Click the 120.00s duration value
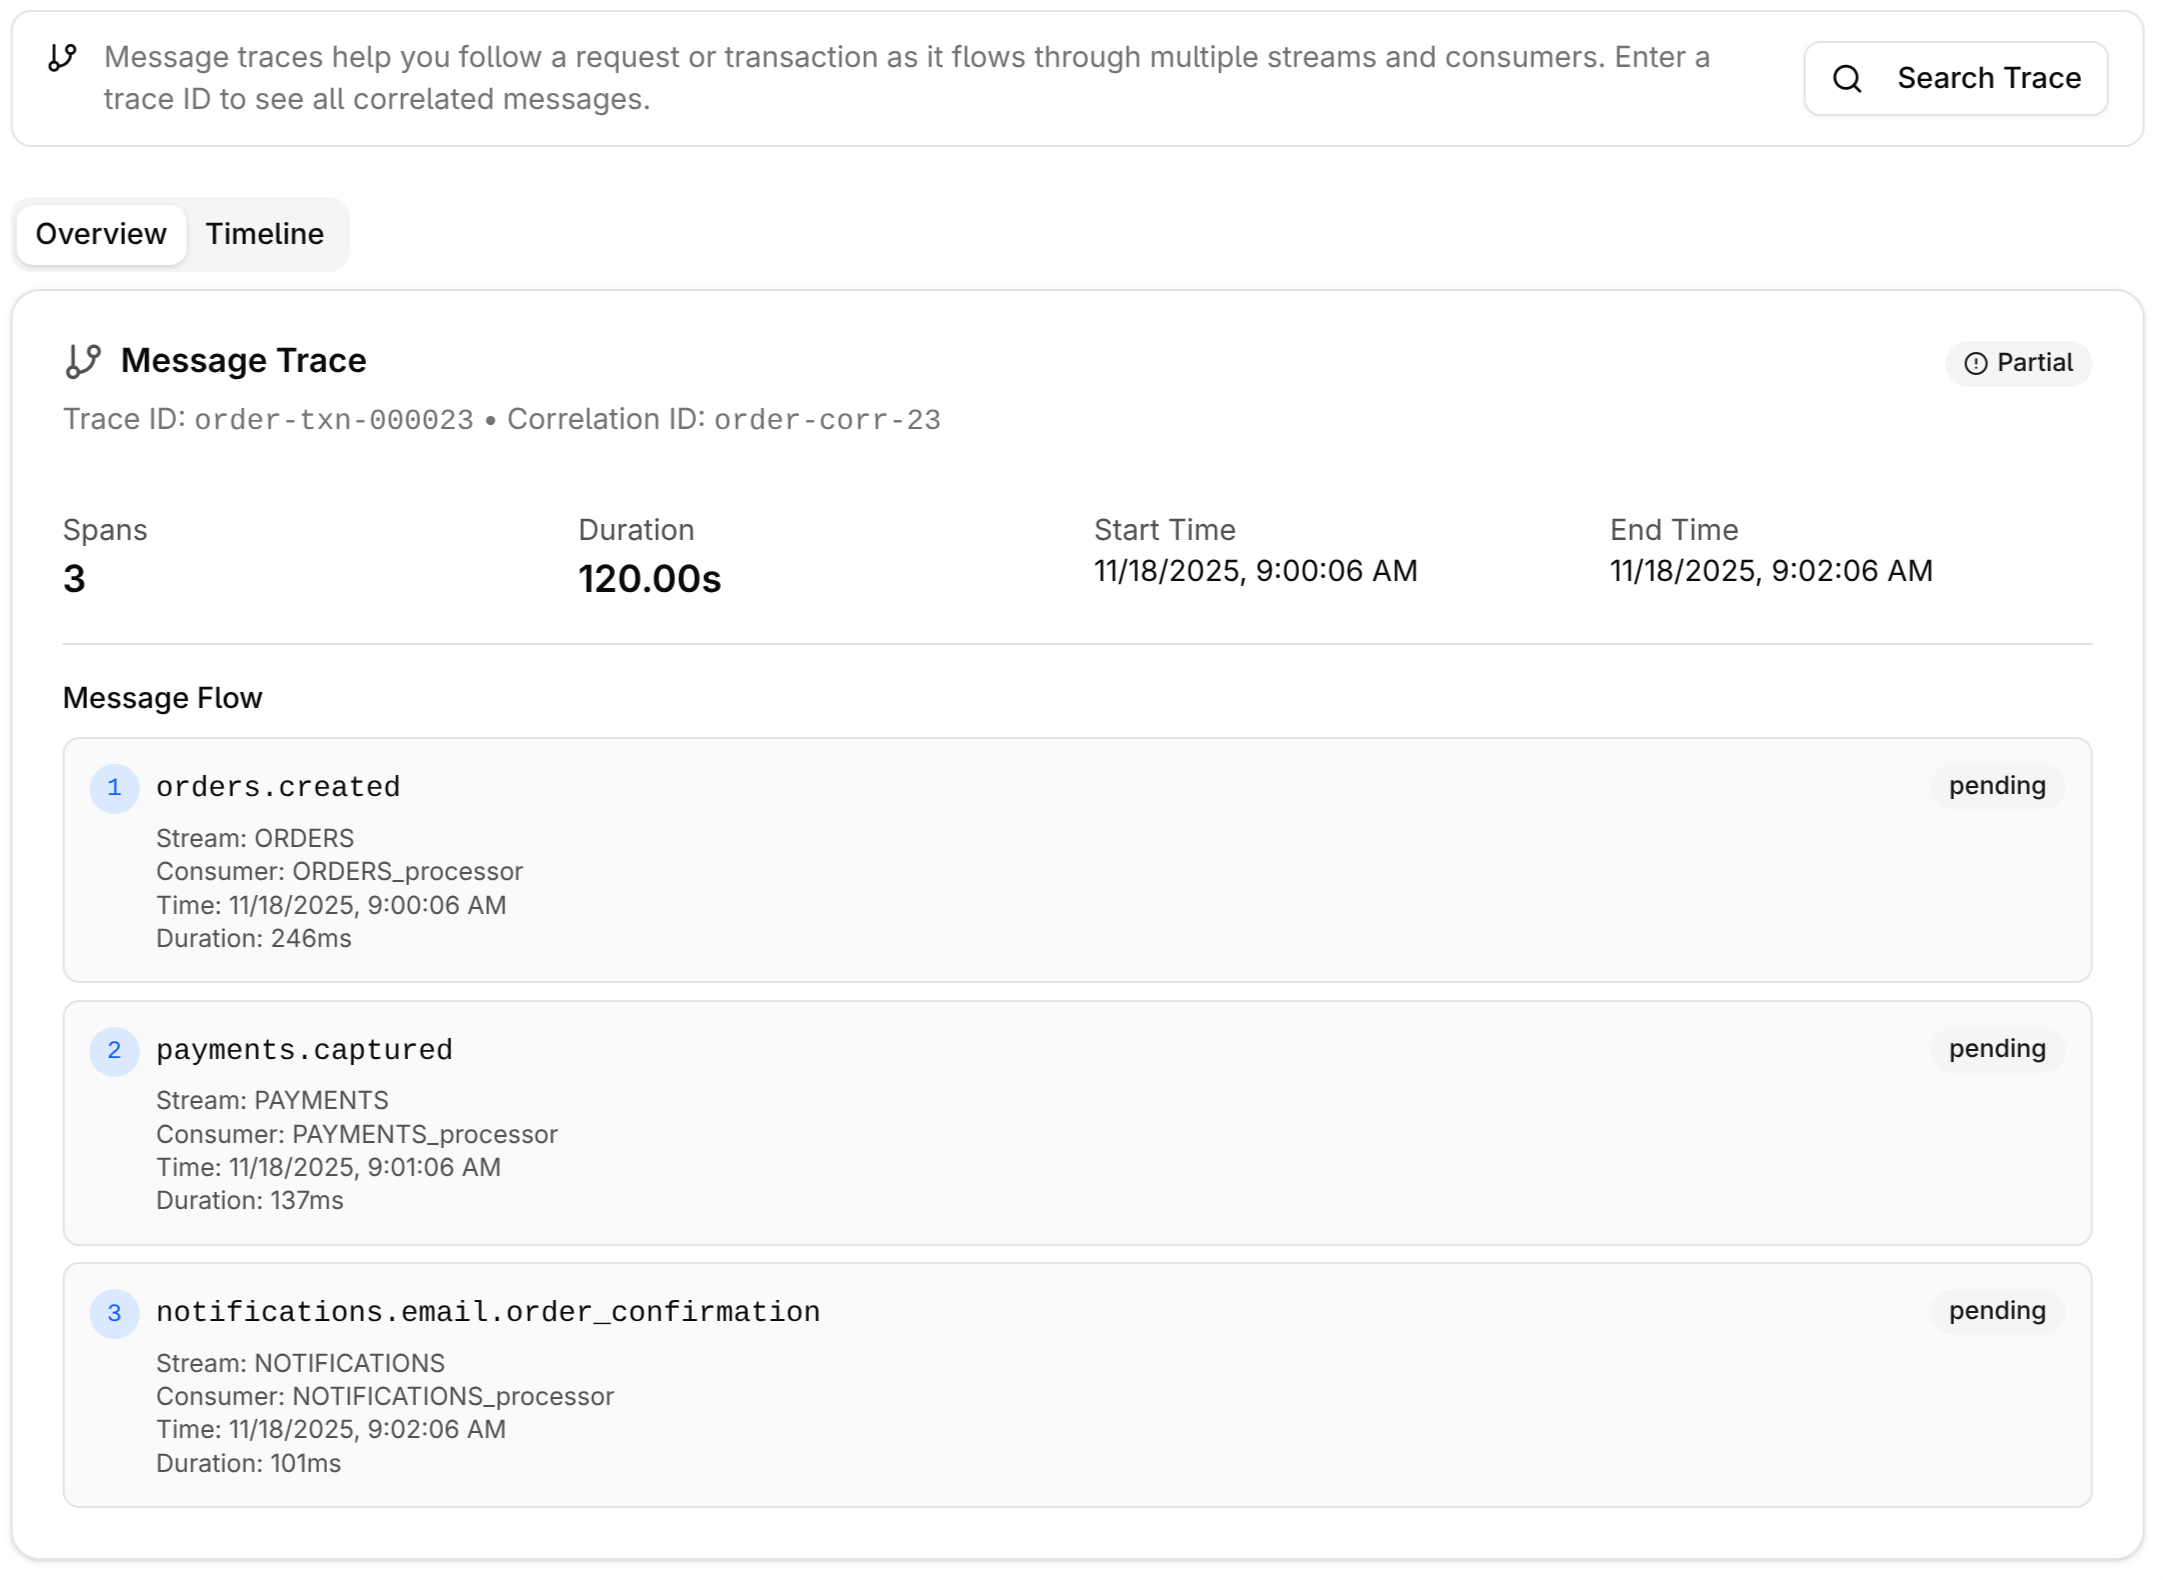Image resolution: width=2163 pixels, height=1580 pixels. click(650, 576)
